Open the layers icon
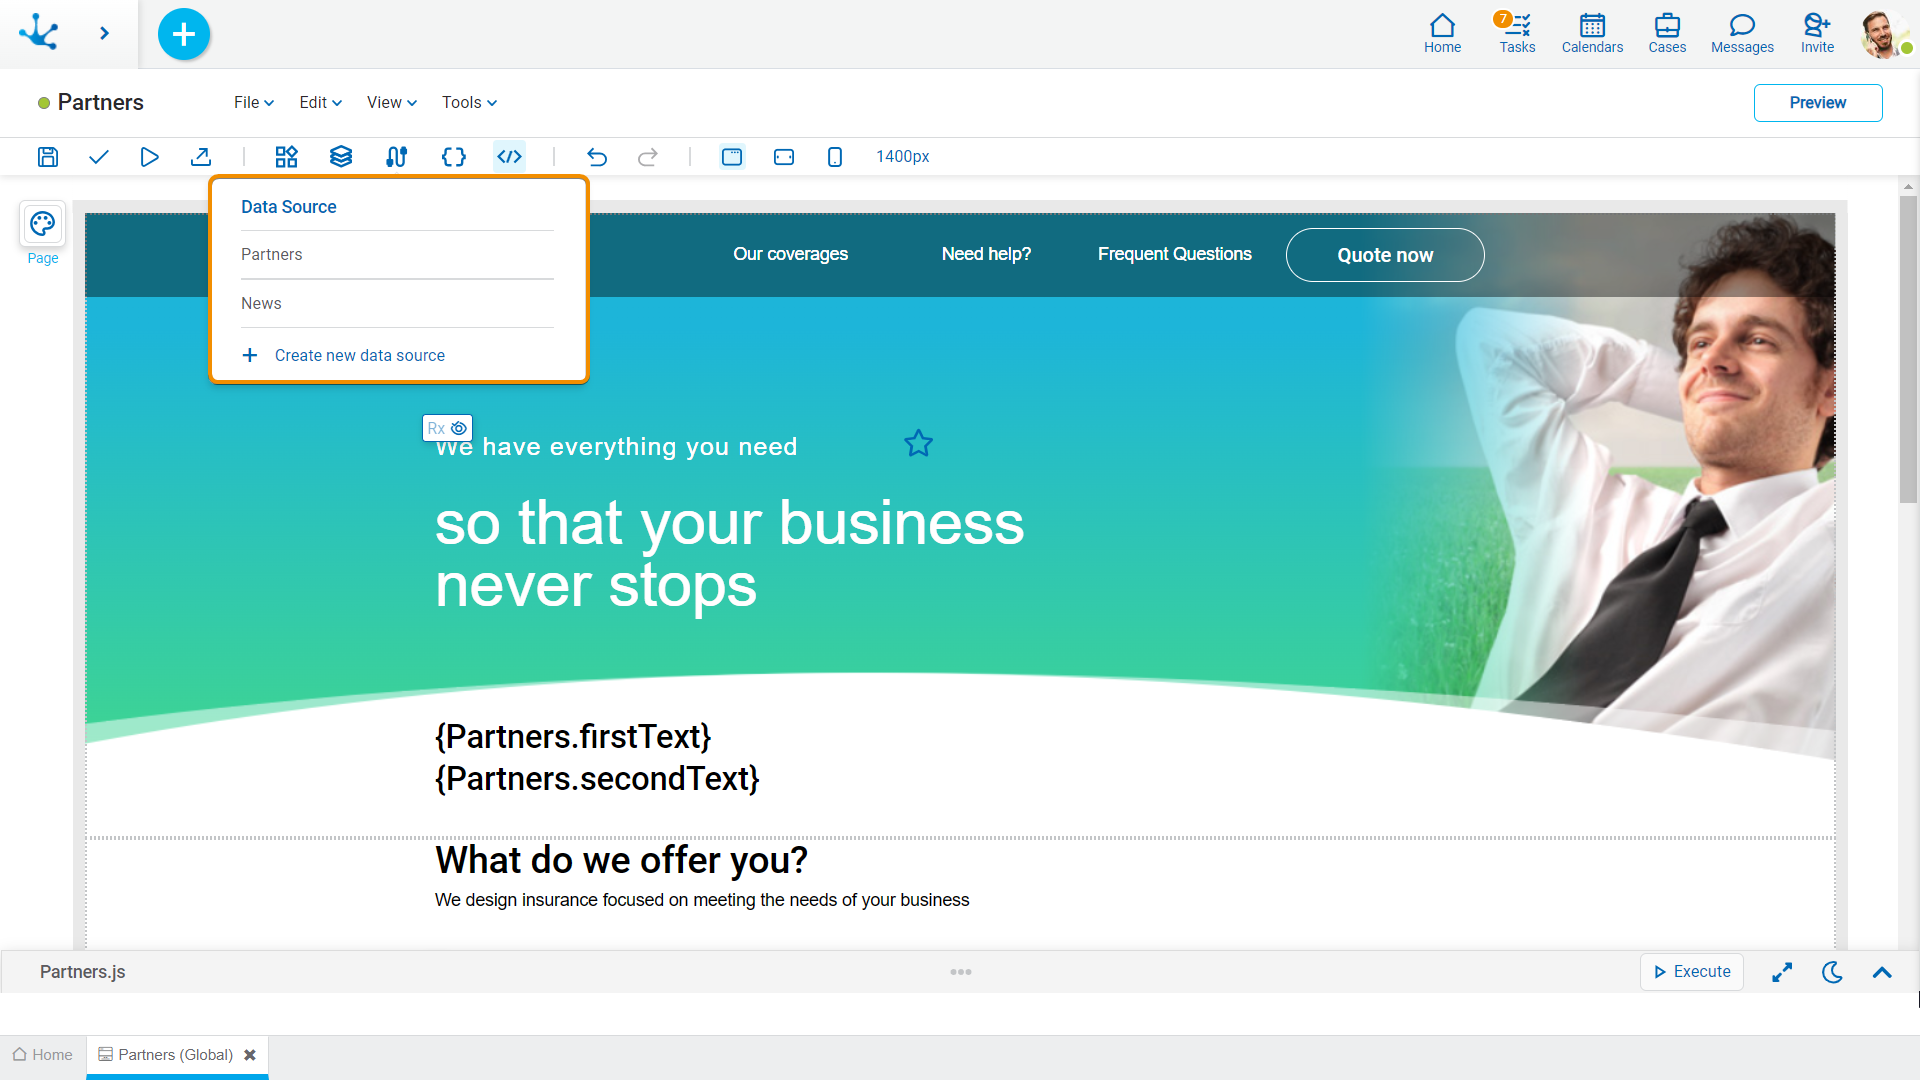Image resolution: width=1920 pixels, height=1080 pixels. pos(341,156)
